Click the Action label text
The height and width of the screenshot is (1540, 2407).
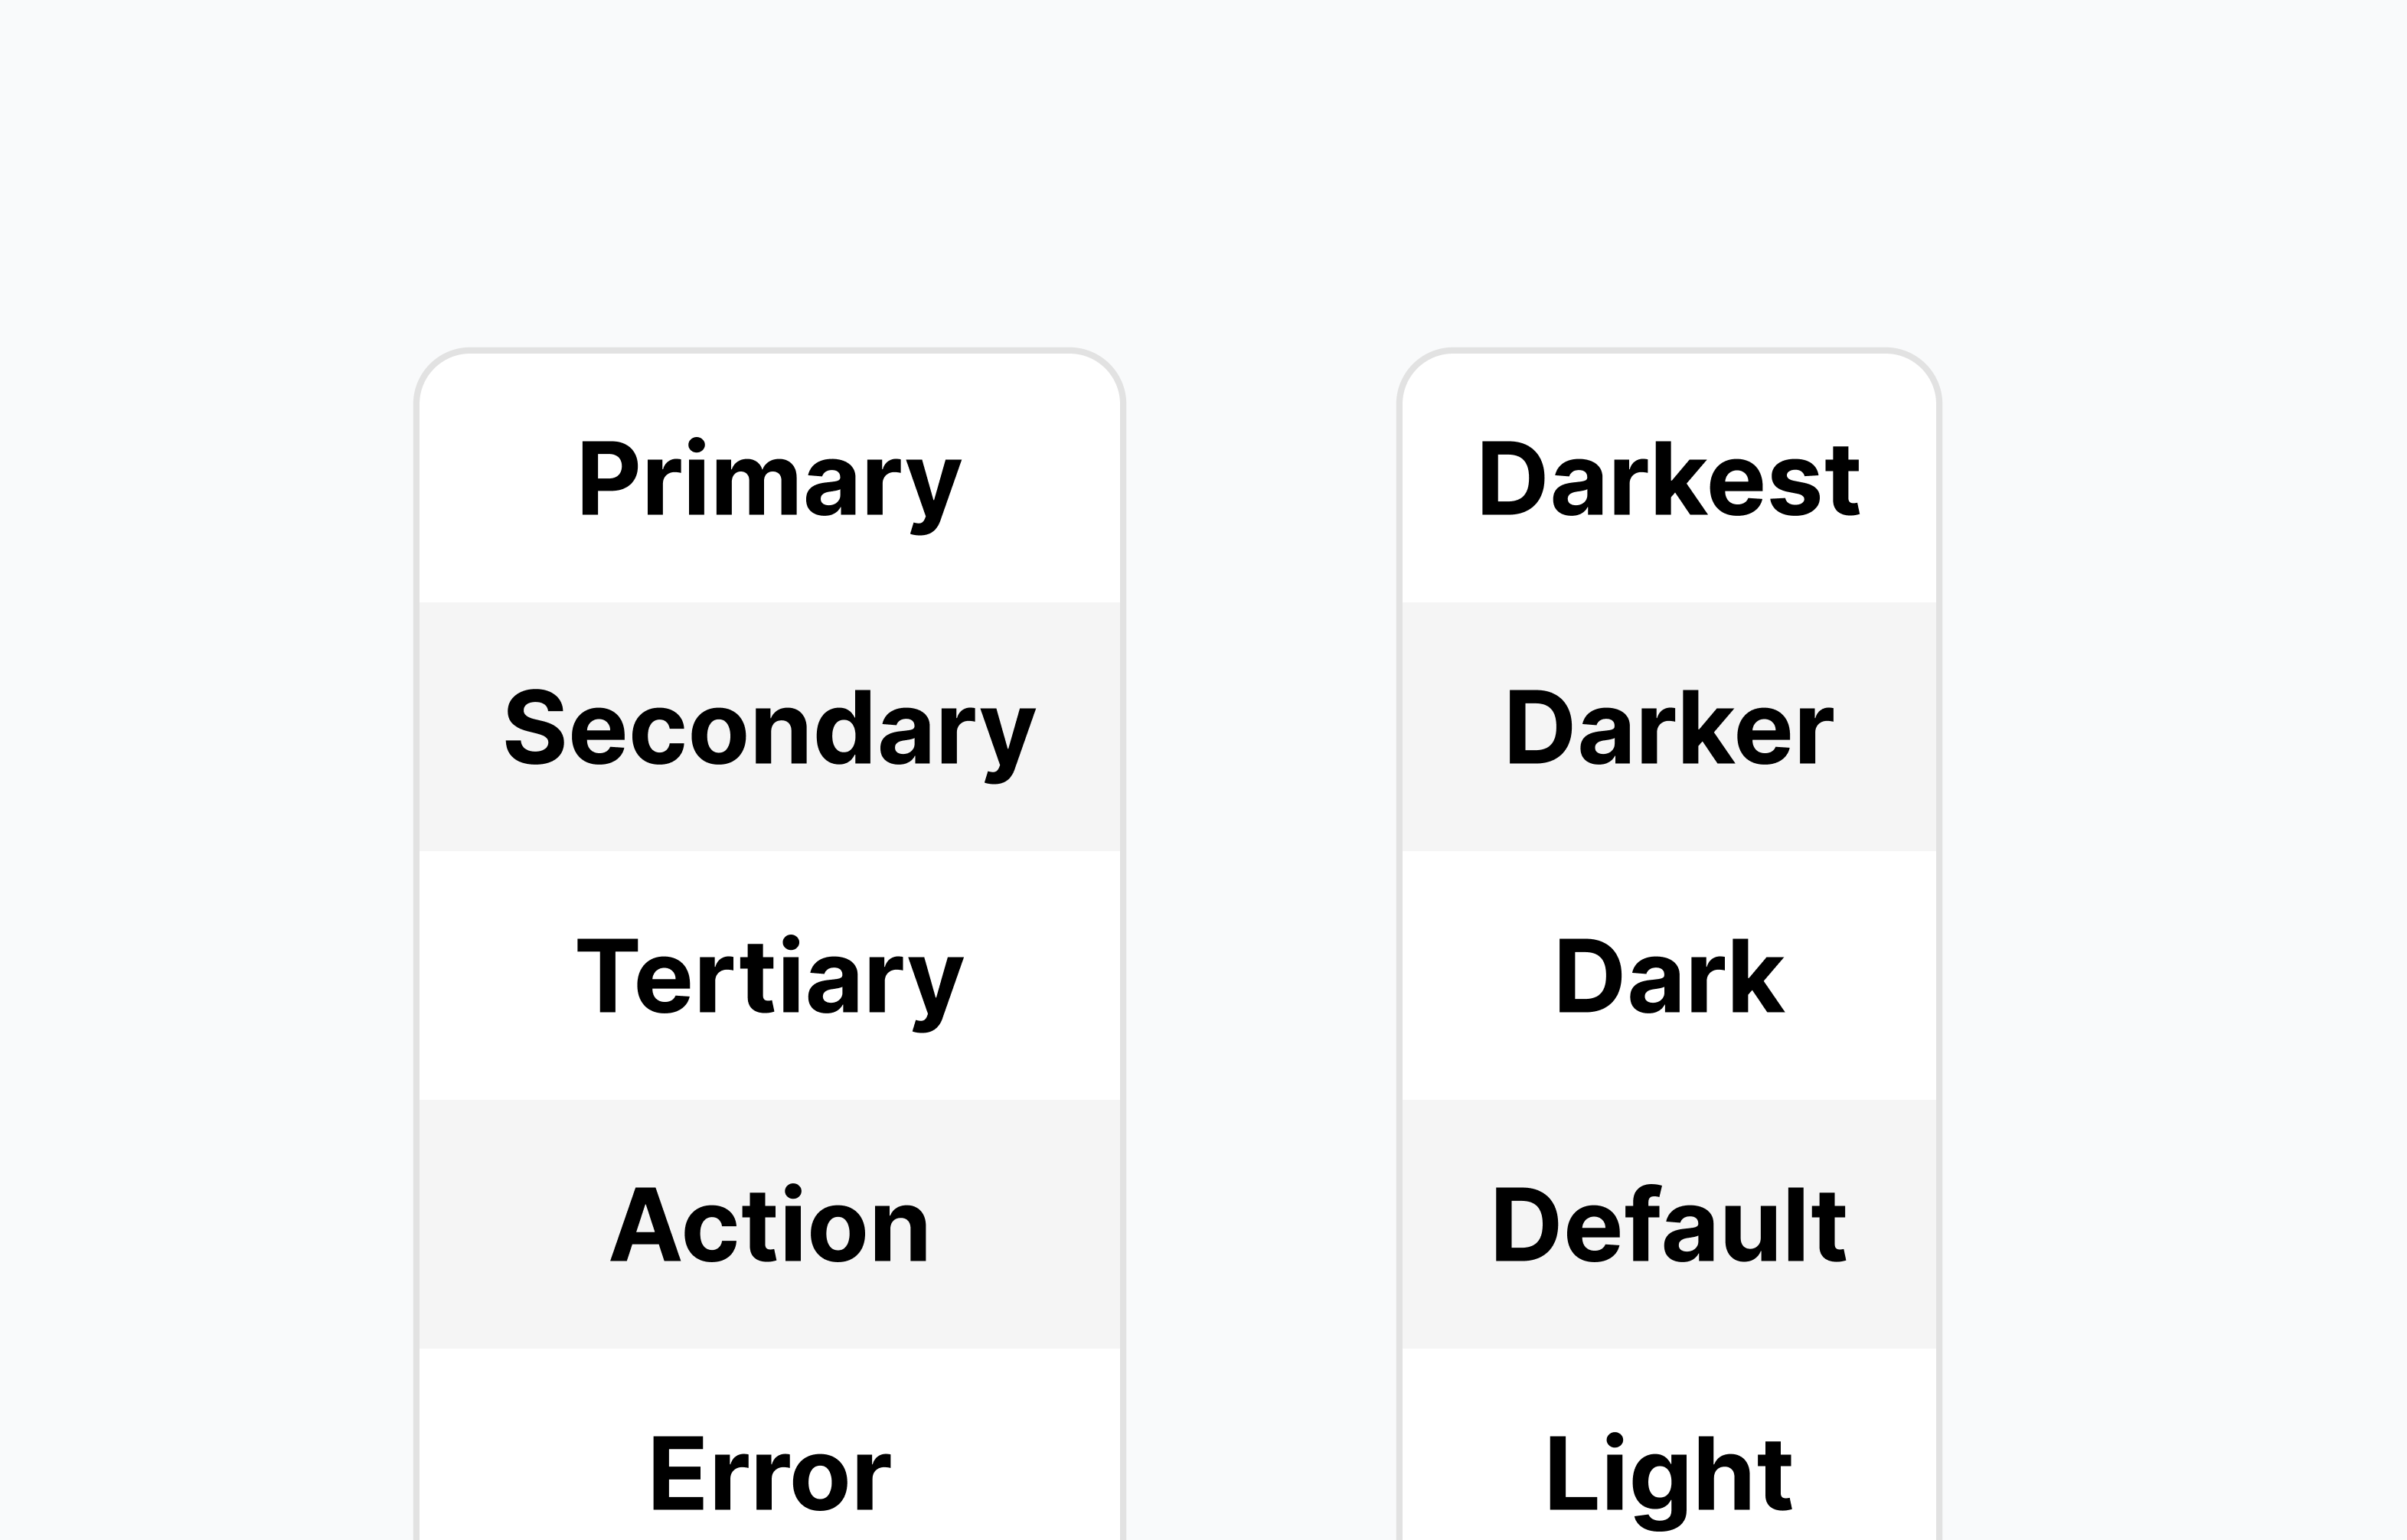click(769, 1225)
